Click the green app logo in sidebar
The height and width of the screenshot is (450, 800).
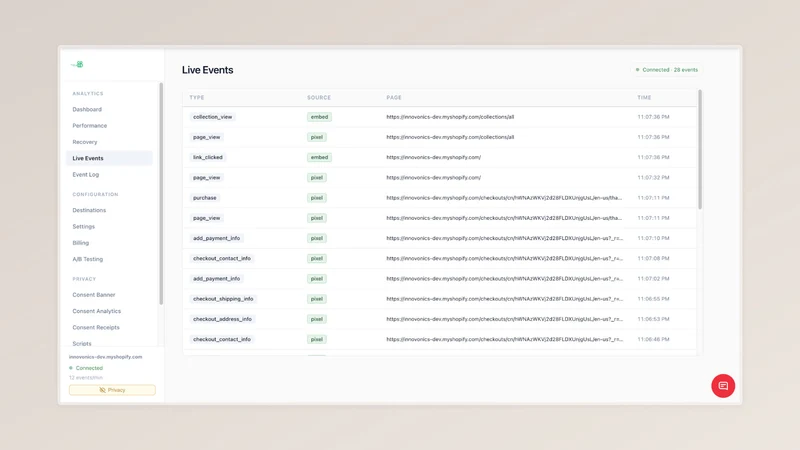(78, 64)
